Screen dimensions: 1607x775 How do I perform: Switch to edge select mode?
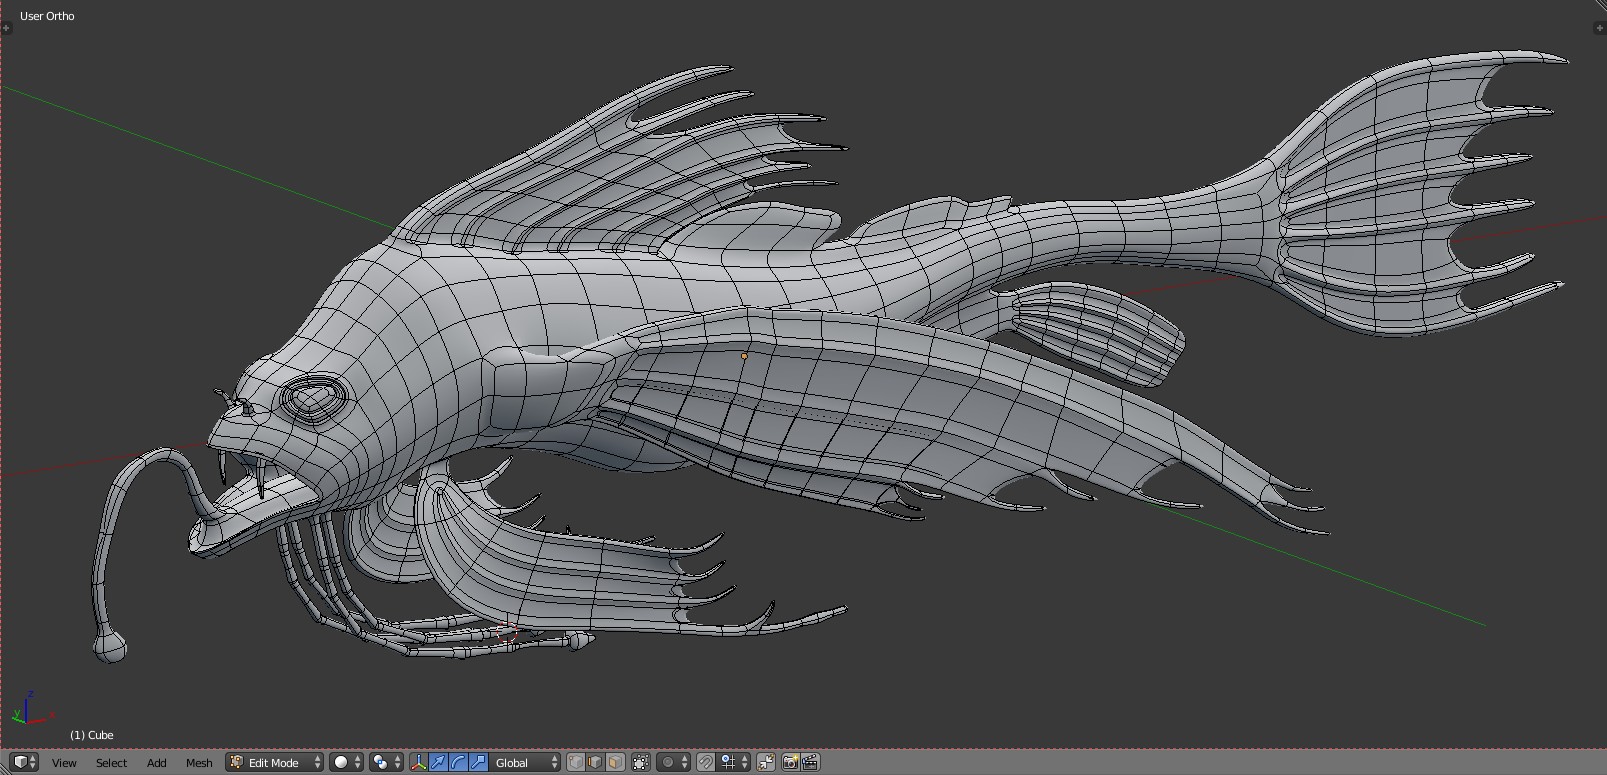(x=595, y=762)
